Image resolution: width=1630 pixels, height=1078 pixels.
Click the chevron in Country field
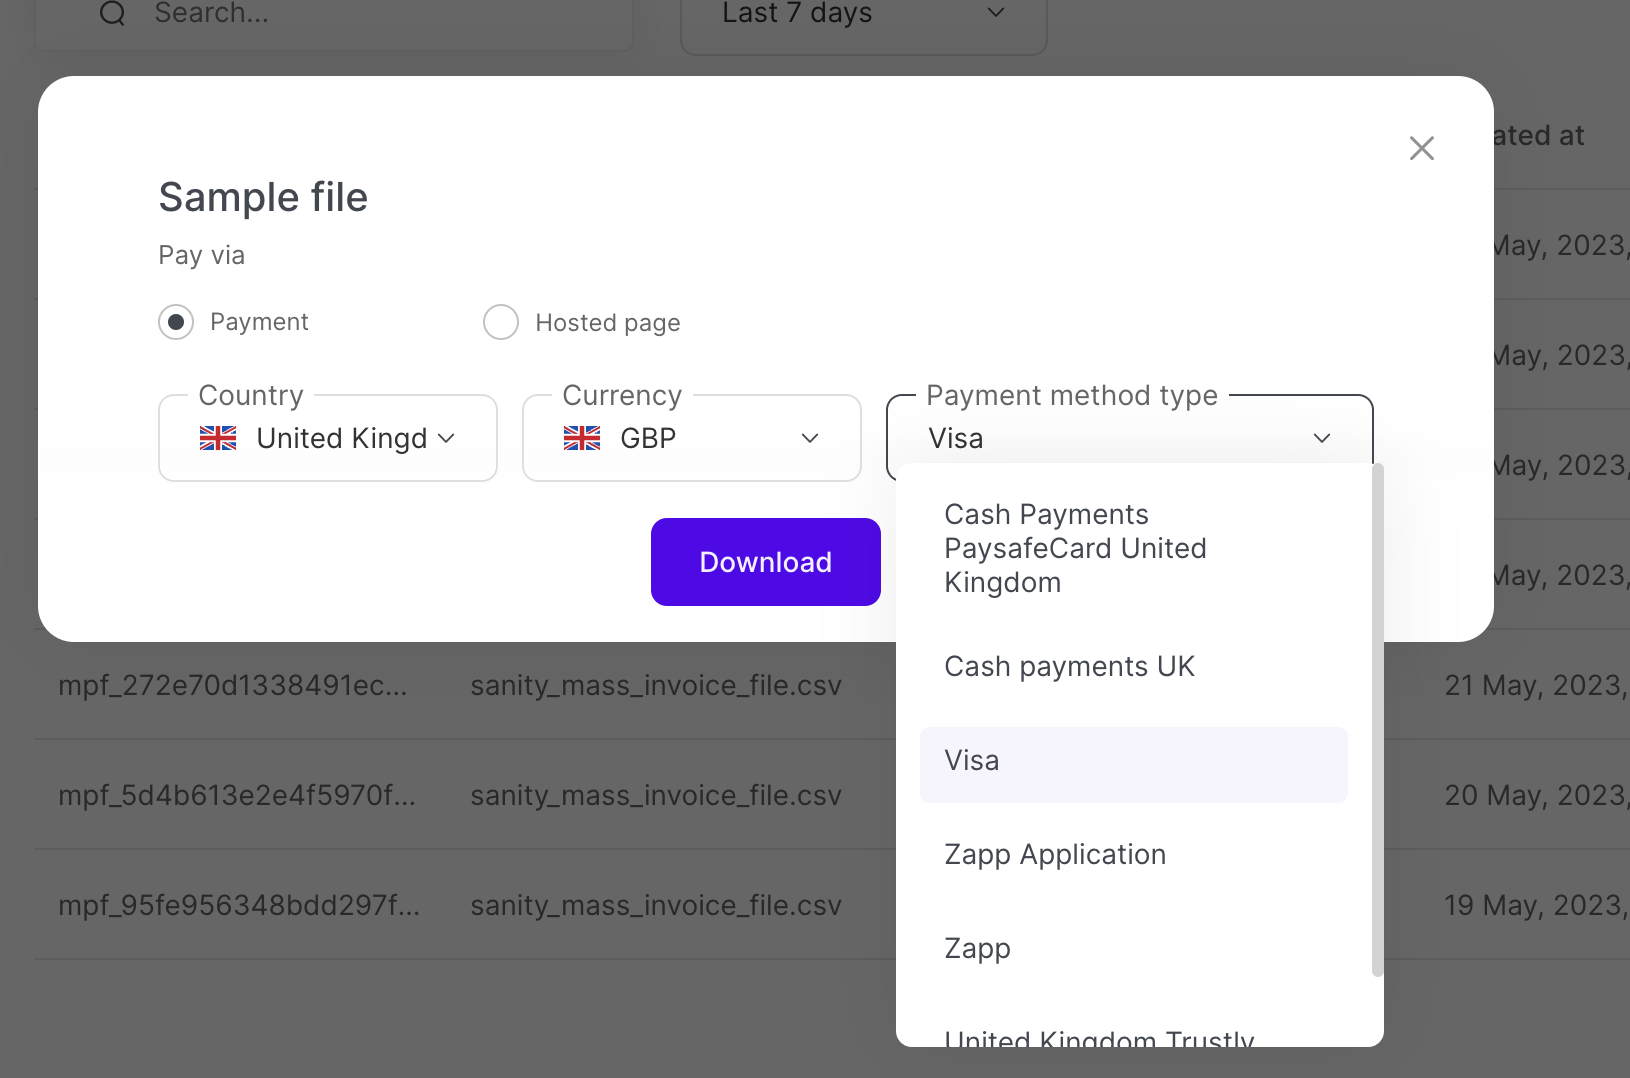[x=447, y=438]
